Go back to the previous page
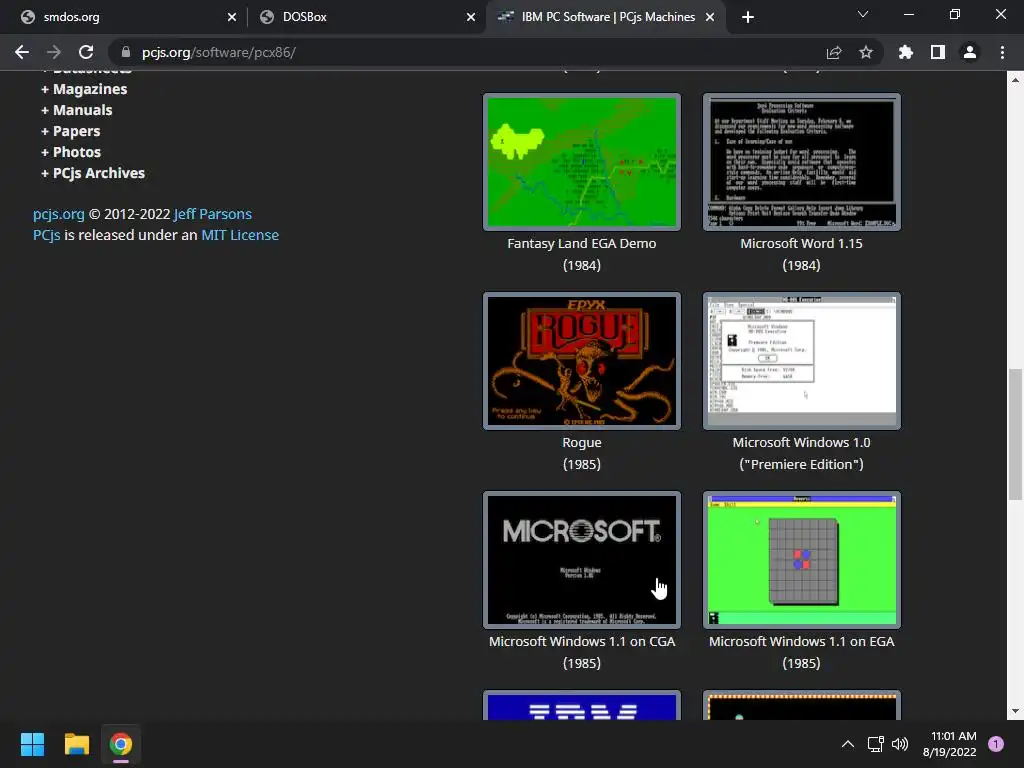 (x=22, y=52)
